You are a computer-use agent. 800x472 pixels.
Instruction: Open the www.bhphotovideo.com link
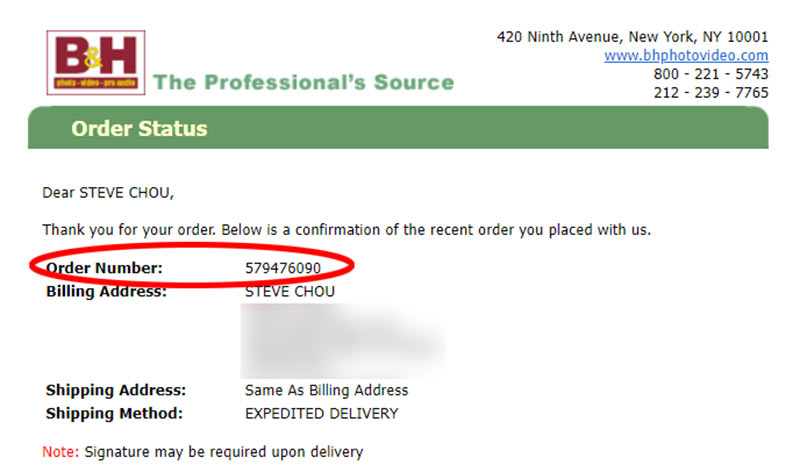pyautogui.click(x=686, y=56)
